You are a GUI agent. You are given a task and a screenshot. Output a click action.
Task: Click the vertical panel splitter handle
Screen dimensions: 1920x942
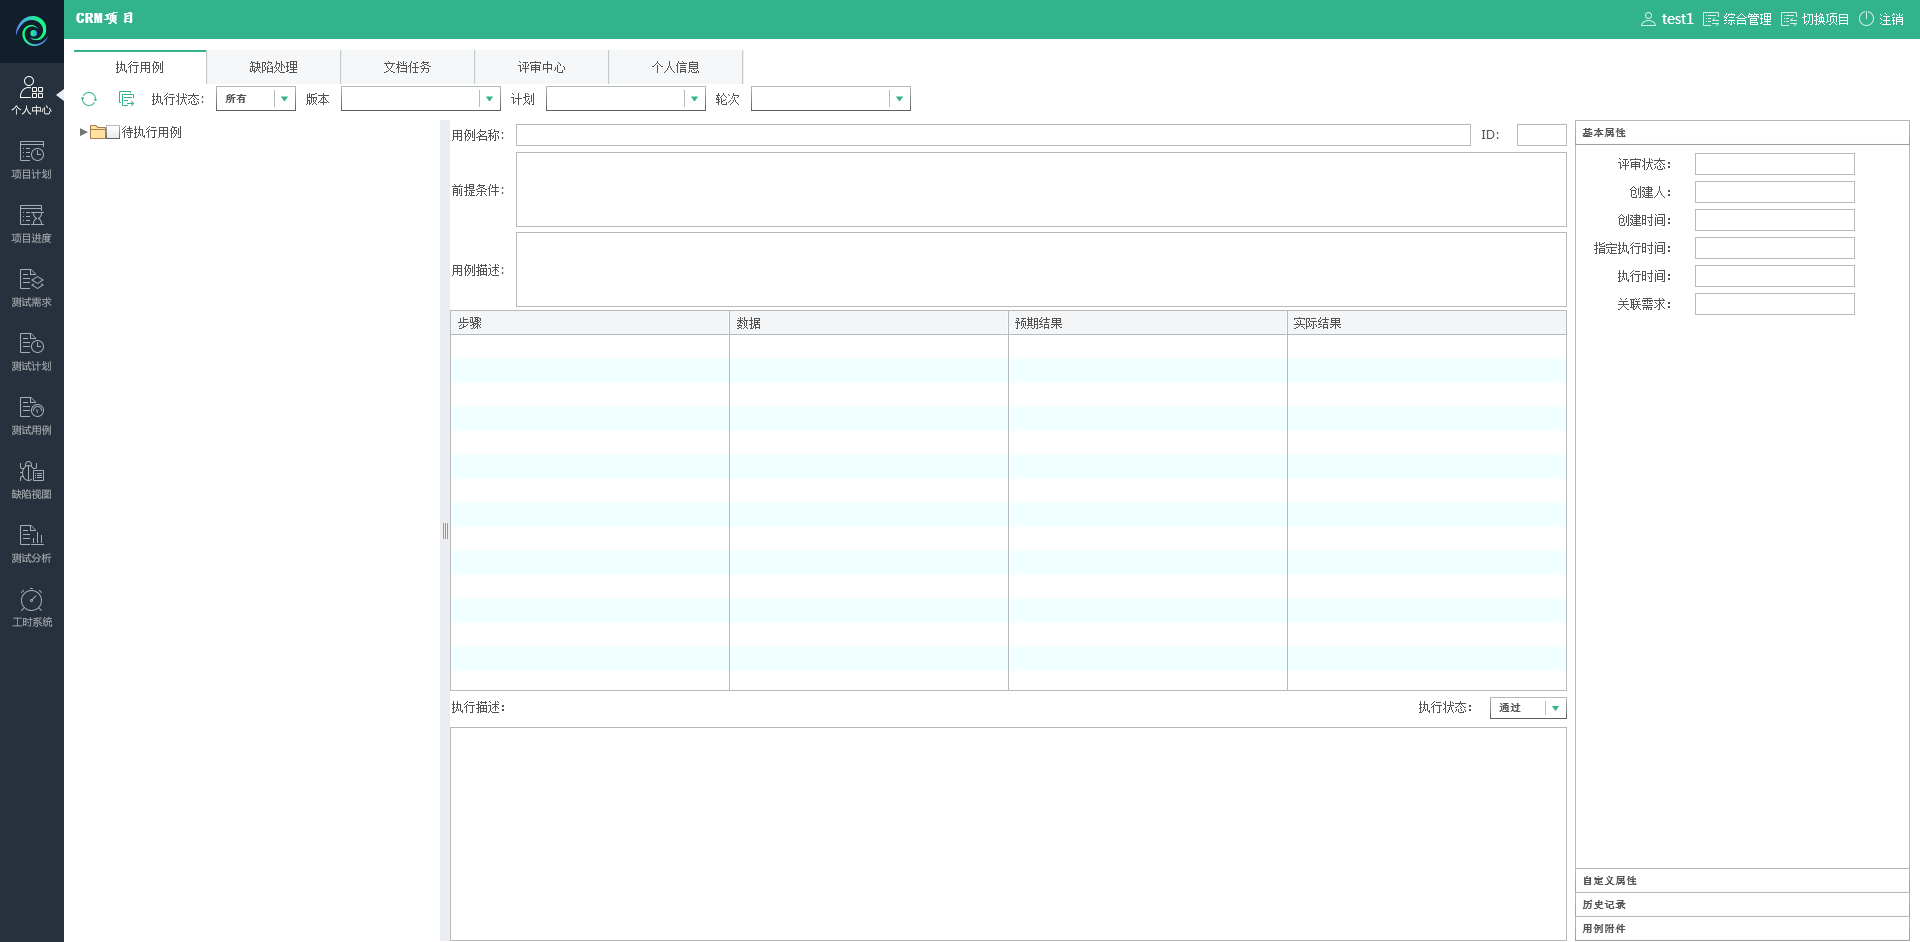click(445, 531)
